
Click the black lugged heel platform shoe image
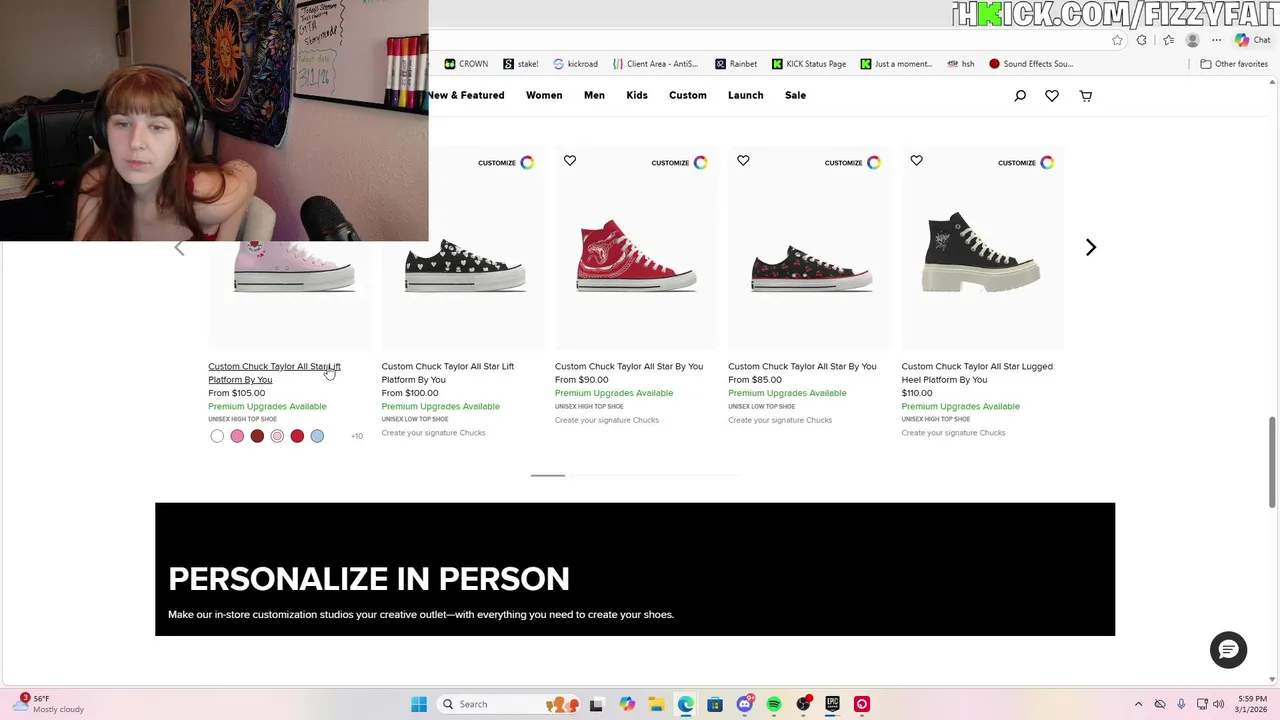(981, 252)
